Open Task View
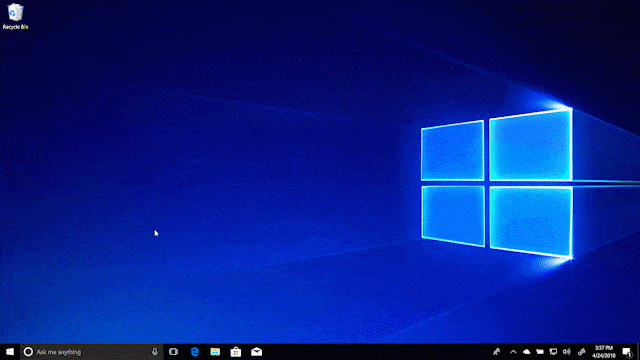 click(173, 352)
